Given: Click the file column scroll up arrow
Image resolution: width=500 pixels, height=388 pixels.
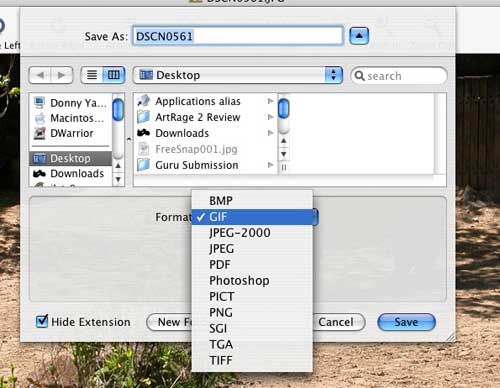Looking at the screenshot, I should pos(283,141).
